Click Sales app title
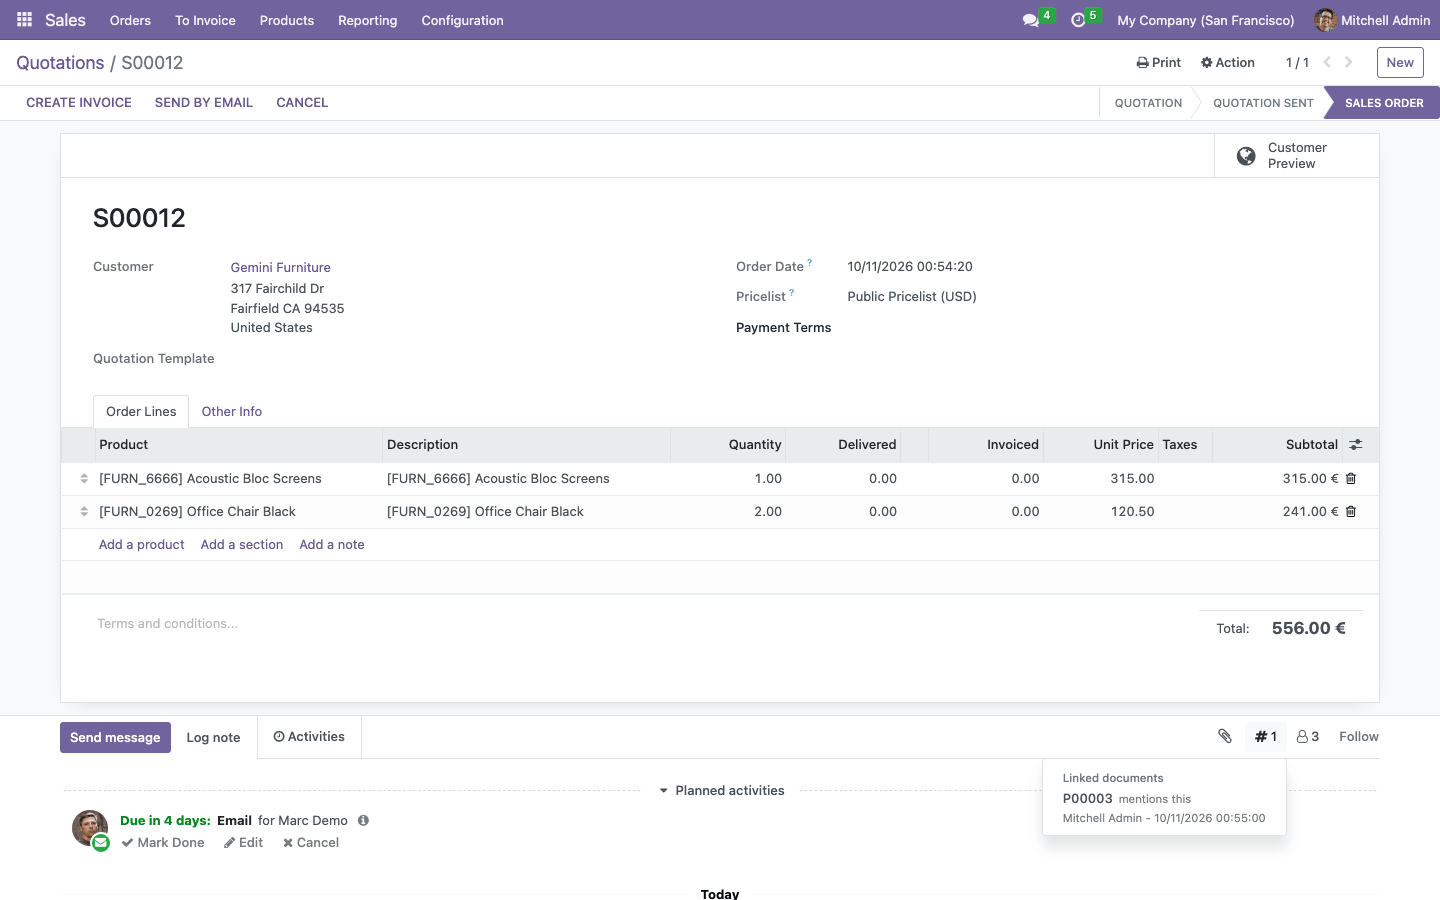Image resolution: width=1440 pixels, height=900 pixels. point(65,20)
